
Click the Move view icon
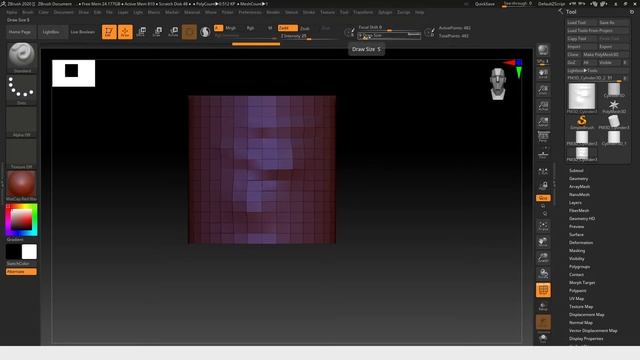pos(543,242)
